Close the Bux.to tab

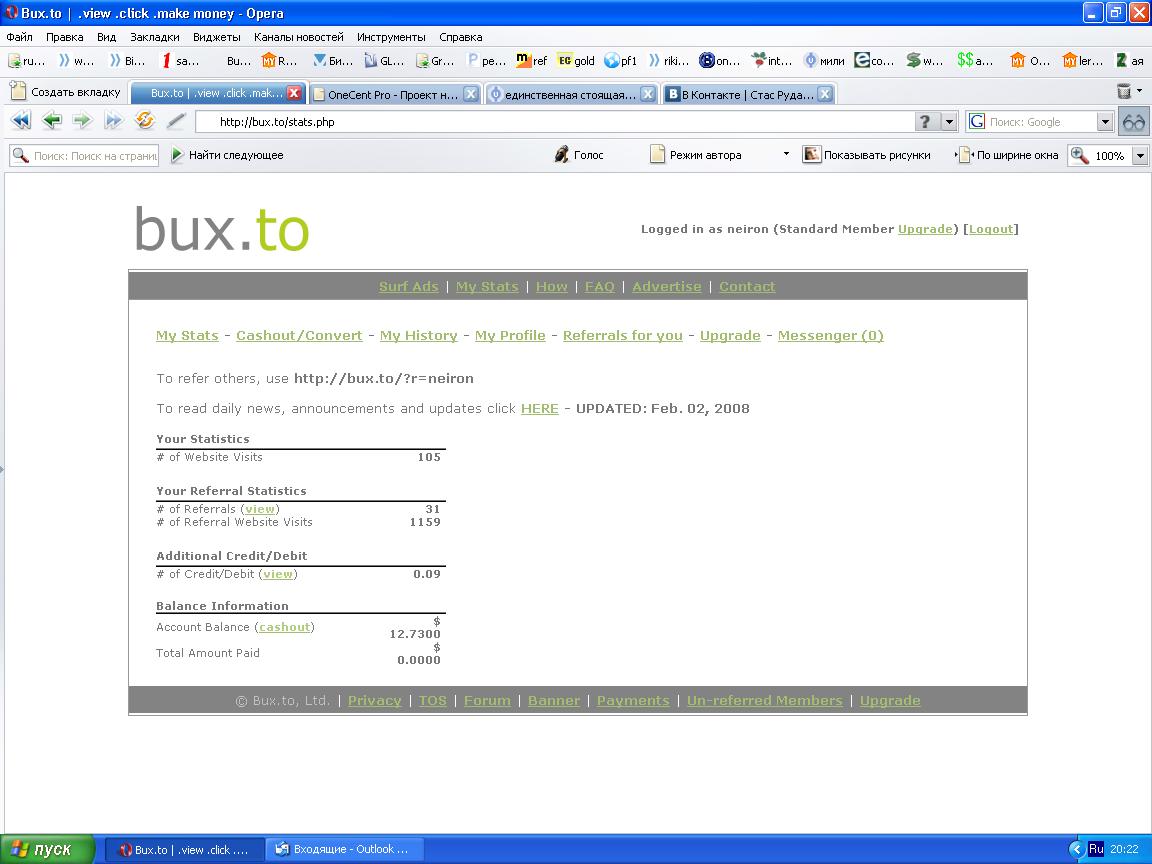point(293,93)
